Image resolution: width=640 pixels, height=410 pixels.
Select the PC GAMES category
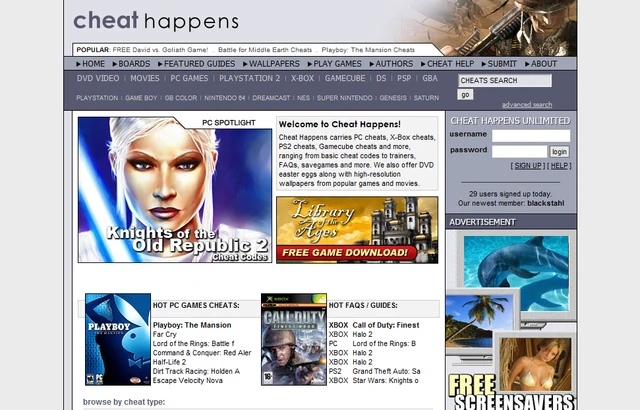tap(189, 78)
